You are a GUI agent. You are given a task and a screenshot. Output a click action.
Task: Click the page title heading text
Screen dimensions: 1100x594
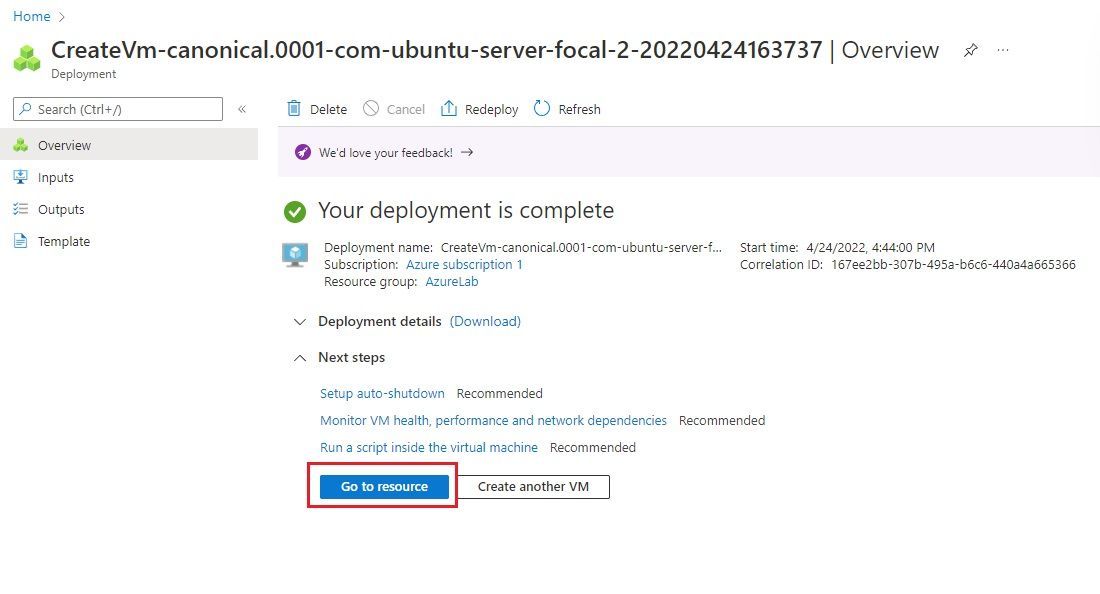[x=495, y=50]
